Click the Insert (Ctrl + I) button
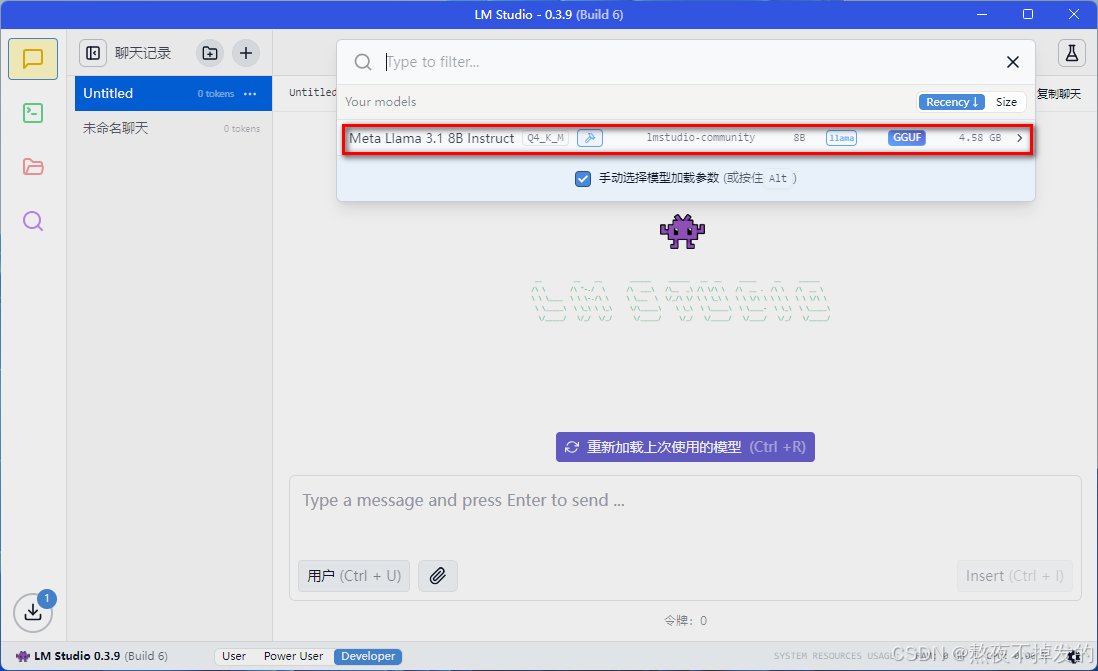Image resolution: width=1098 pixels, height=671 pixels. pyautogui.click(x=1015, y=576)
